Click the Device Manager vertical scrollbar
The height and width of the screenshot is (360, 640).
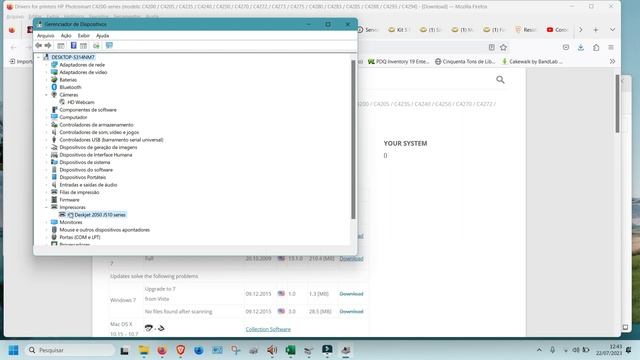pyautogui.click(x=353, y=139)
